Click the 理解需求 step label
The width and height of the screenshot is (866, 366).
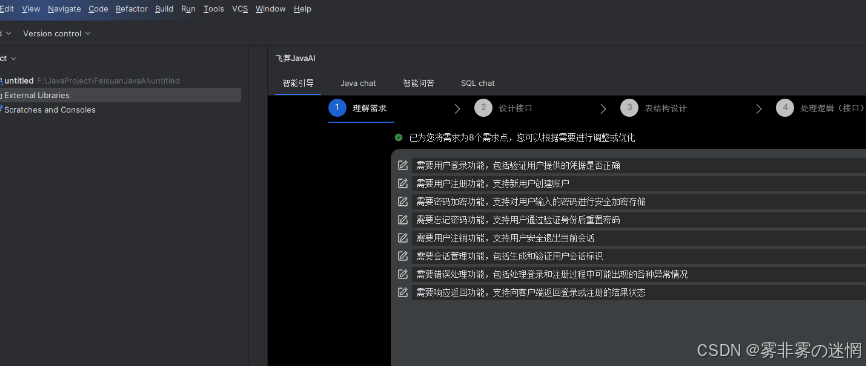click(x=369, y=108)
